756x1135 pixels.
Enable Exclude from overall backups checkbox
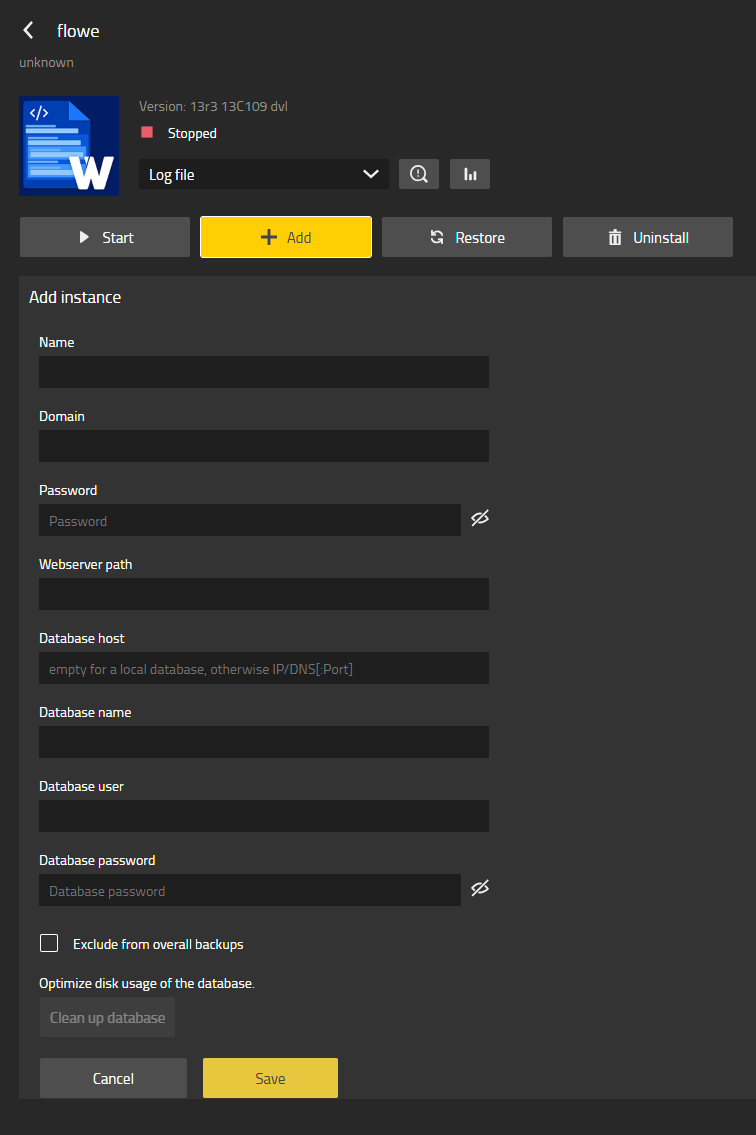(49, 943)
